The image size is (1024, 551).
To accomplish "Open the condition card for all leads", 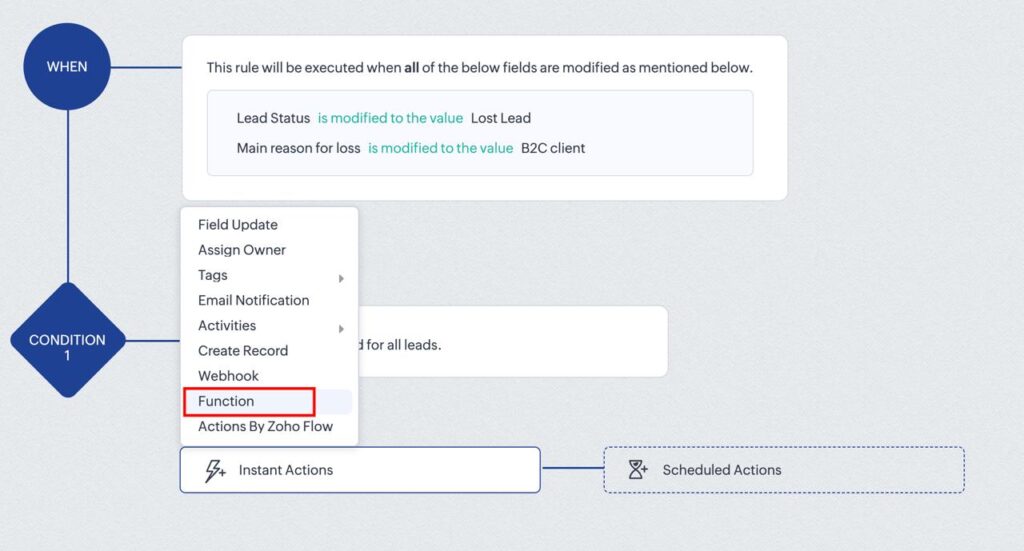I will click(x=513, y=341).
